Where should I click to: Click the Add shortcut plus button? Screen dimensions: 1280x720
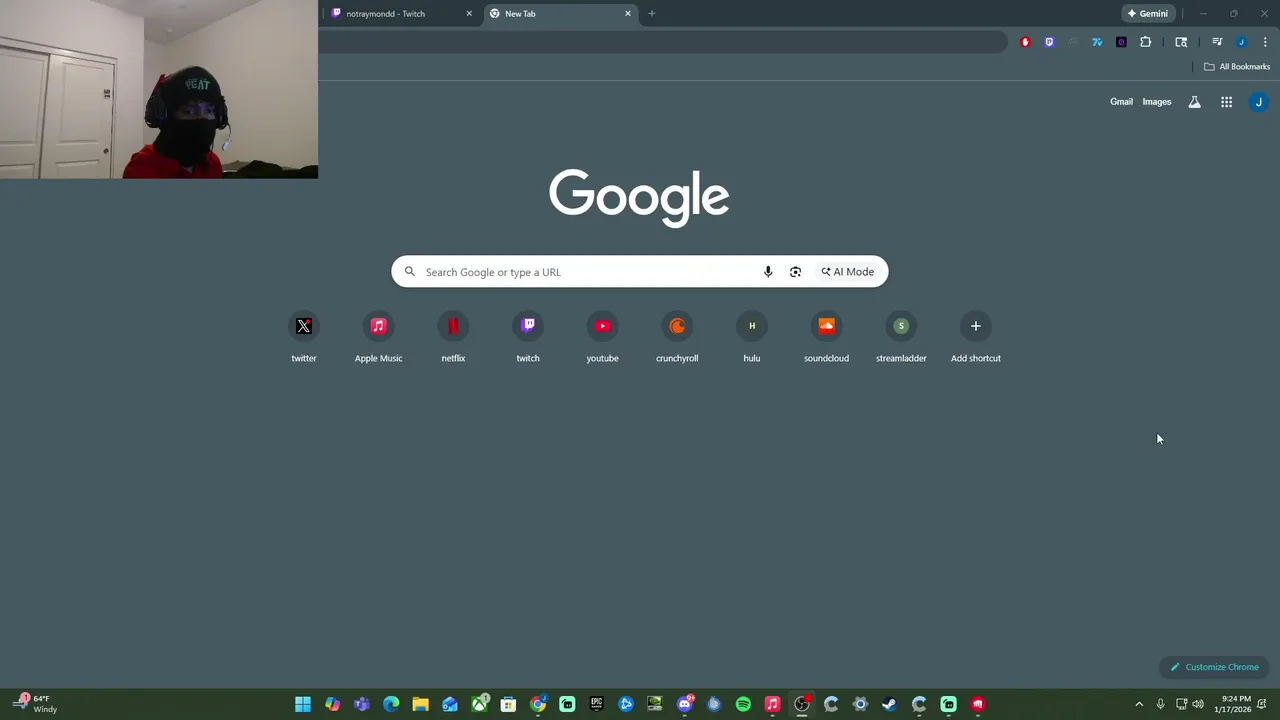(976, 326)
